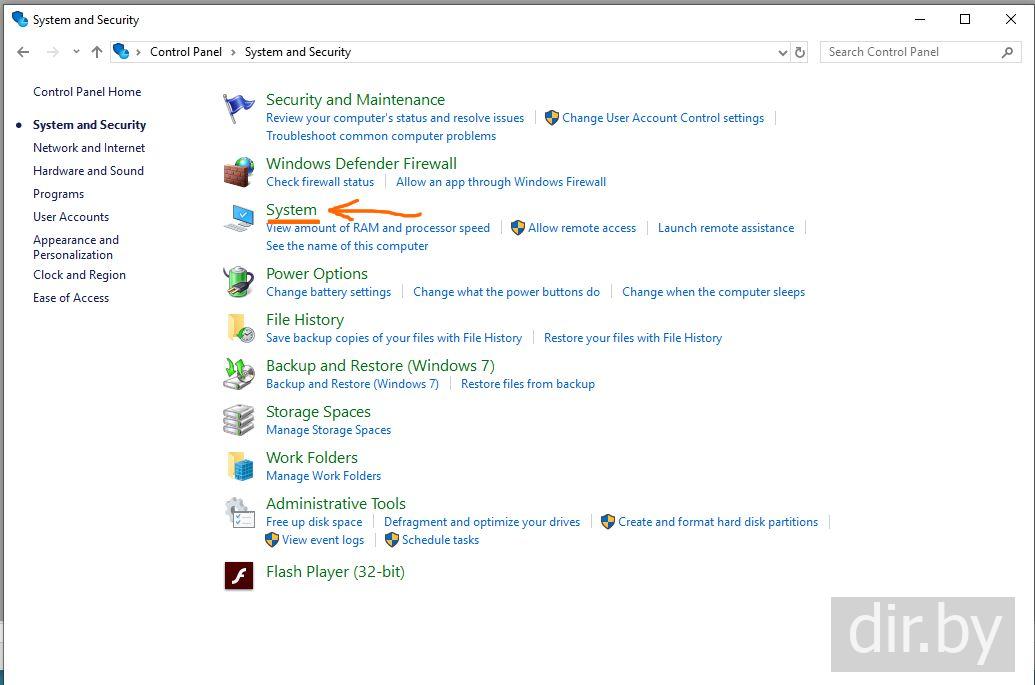Click the search magnifier icon
This screenshot has height=685, width=1035.
click(1007, 52)
